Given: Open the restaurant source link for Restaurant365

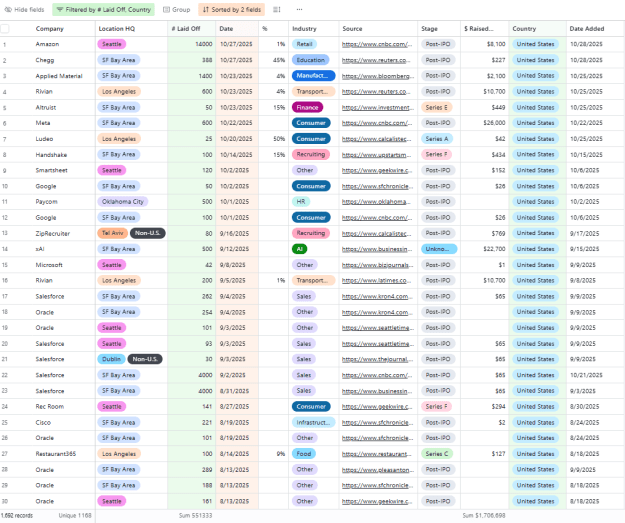Looking at the screenshot, I should 377,454.
